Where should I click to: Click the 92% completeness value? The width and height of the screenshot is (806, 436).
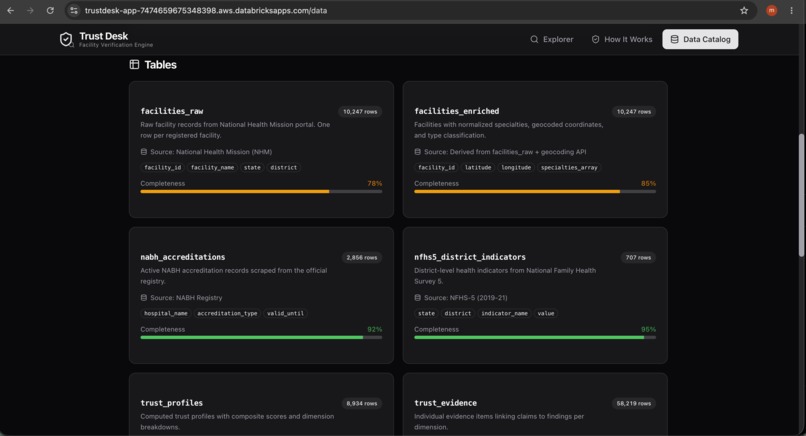point(375,330)
